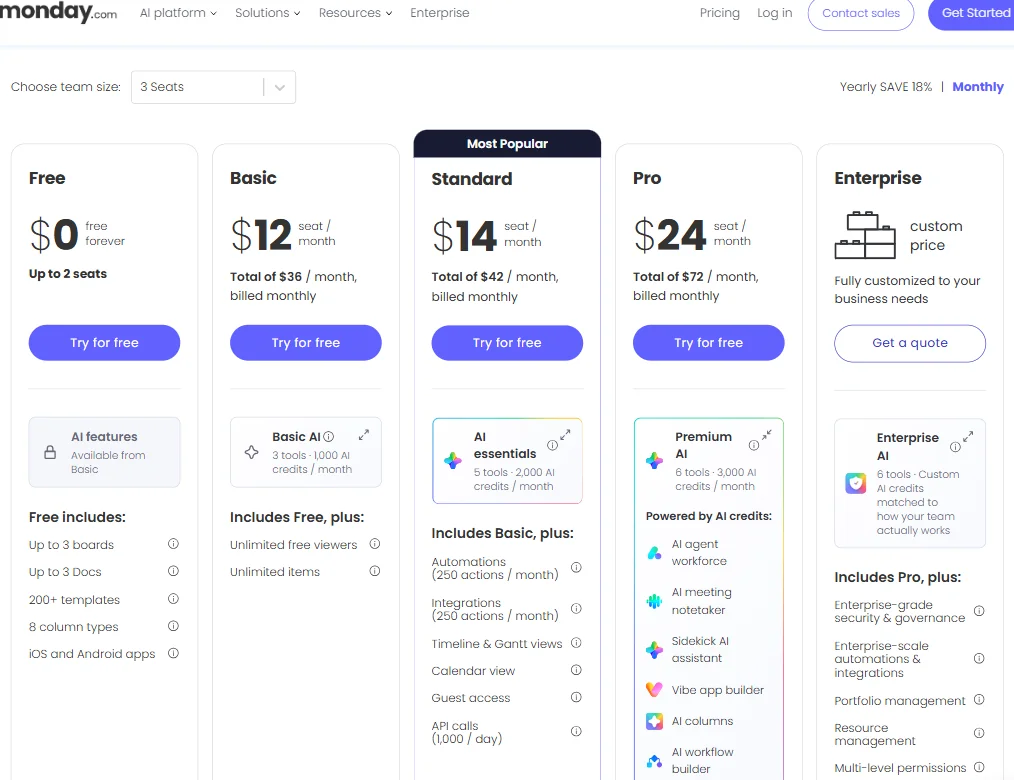Go to Pricing in the header
Screen dimensions: 1014x780
(720, 13)
